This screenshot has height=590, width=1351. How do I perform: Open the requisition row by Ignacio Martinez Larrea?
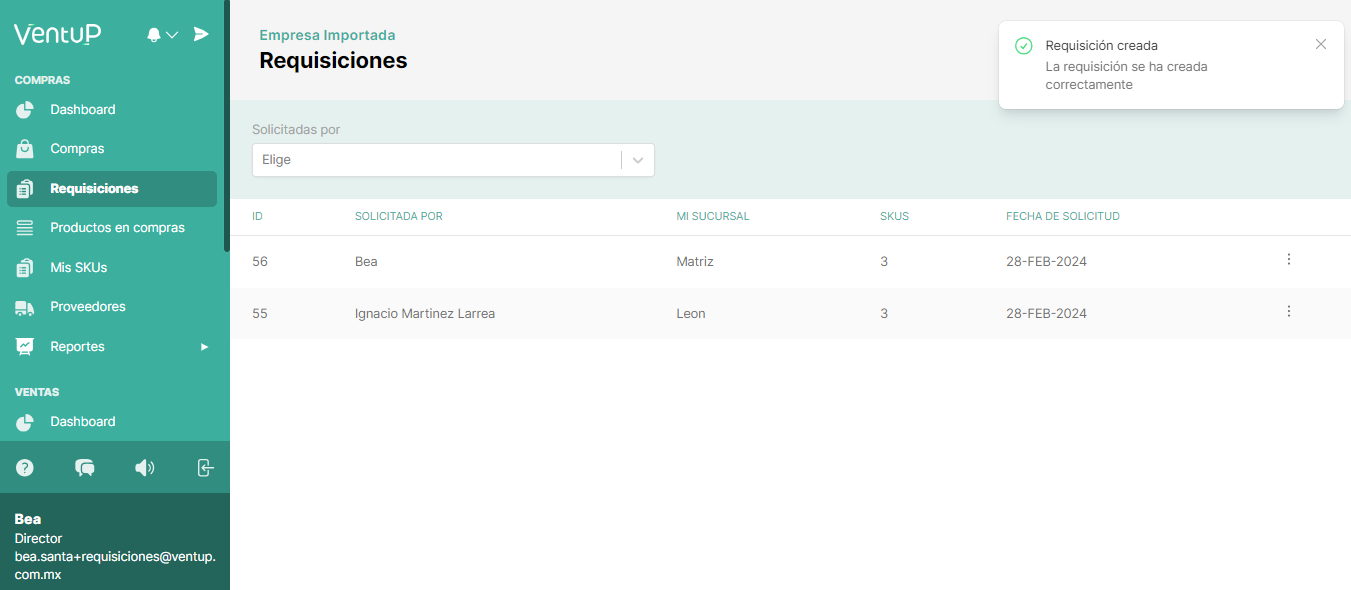[425, 313]
